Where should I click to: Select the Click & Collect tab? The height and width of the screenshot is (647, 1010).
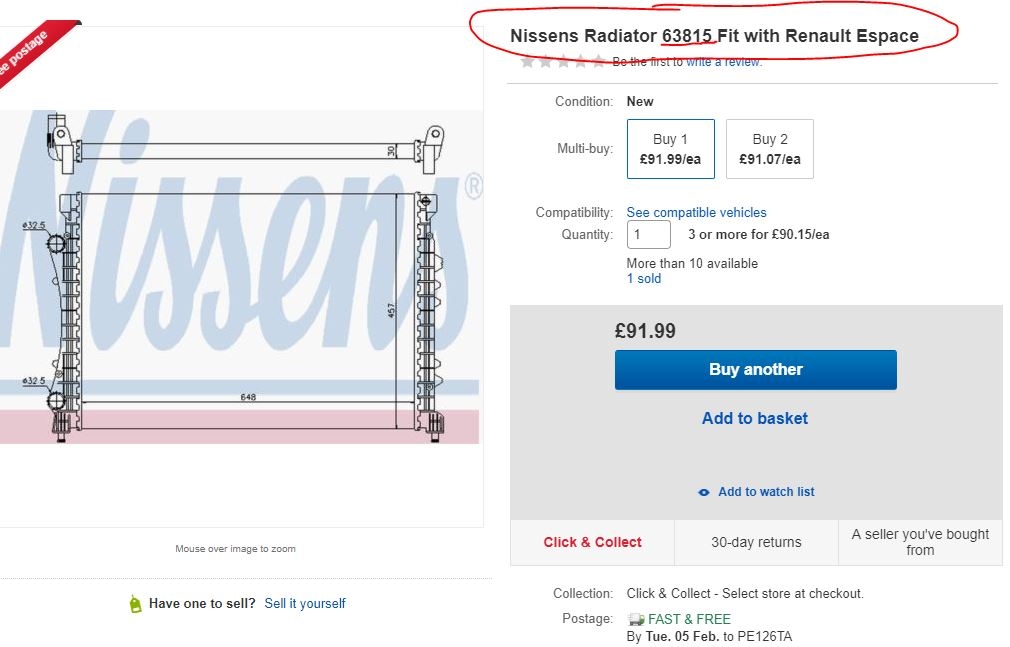pos(592,542)
